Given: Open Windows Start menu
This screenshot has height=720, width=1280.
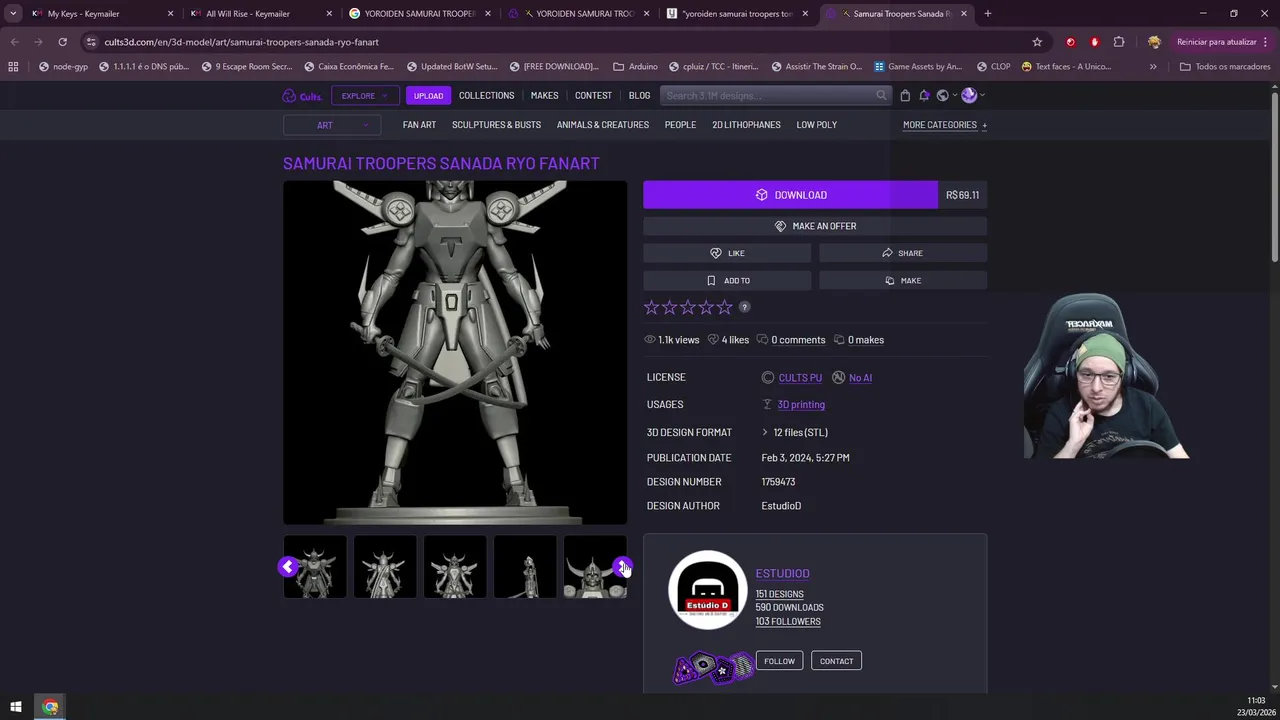Looking at the screenshot, I should (x=15, y=707).
